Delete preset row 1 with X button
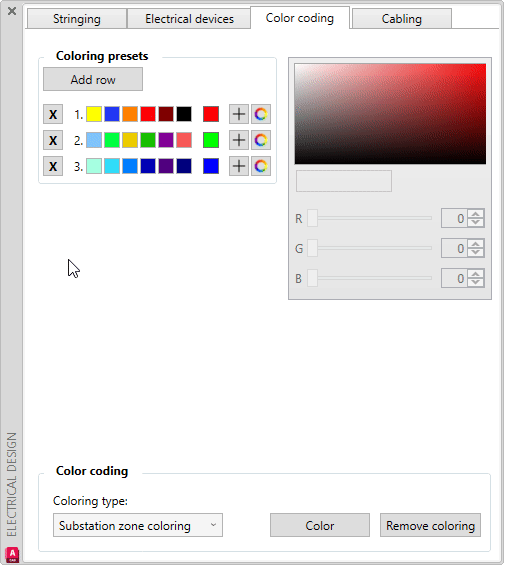The height and width of the screenshot is (566, 505). click(x=53, y=114)
